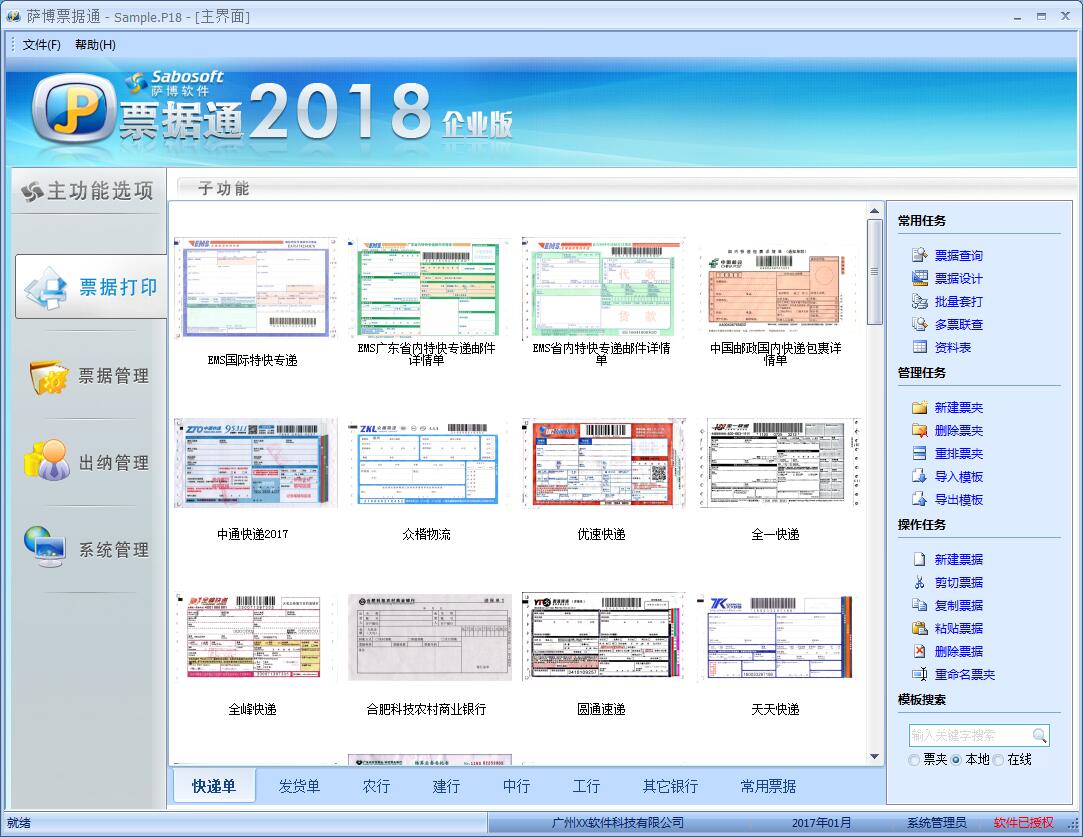The width and height of the screenshot is (1083, 837).
Task: Select the 全峰快递 template thumbnail
Action: point(255,637)
